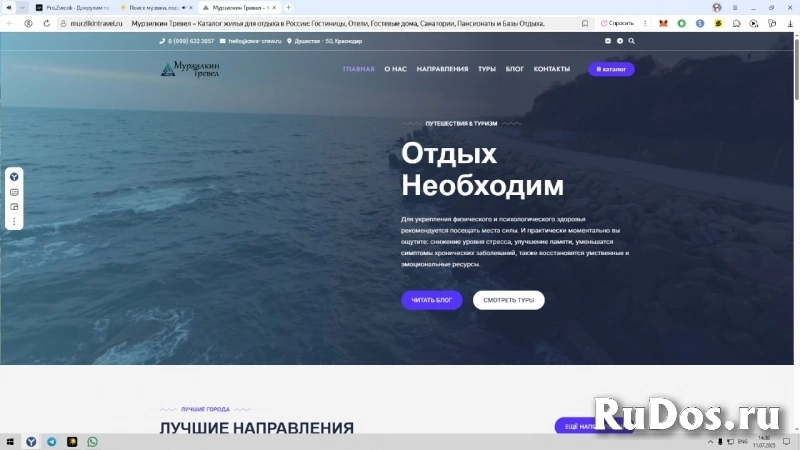Expand the three-dot menu in left floating panel
The height and width of the screenshot is (450, 800).
tap(14, 221)
